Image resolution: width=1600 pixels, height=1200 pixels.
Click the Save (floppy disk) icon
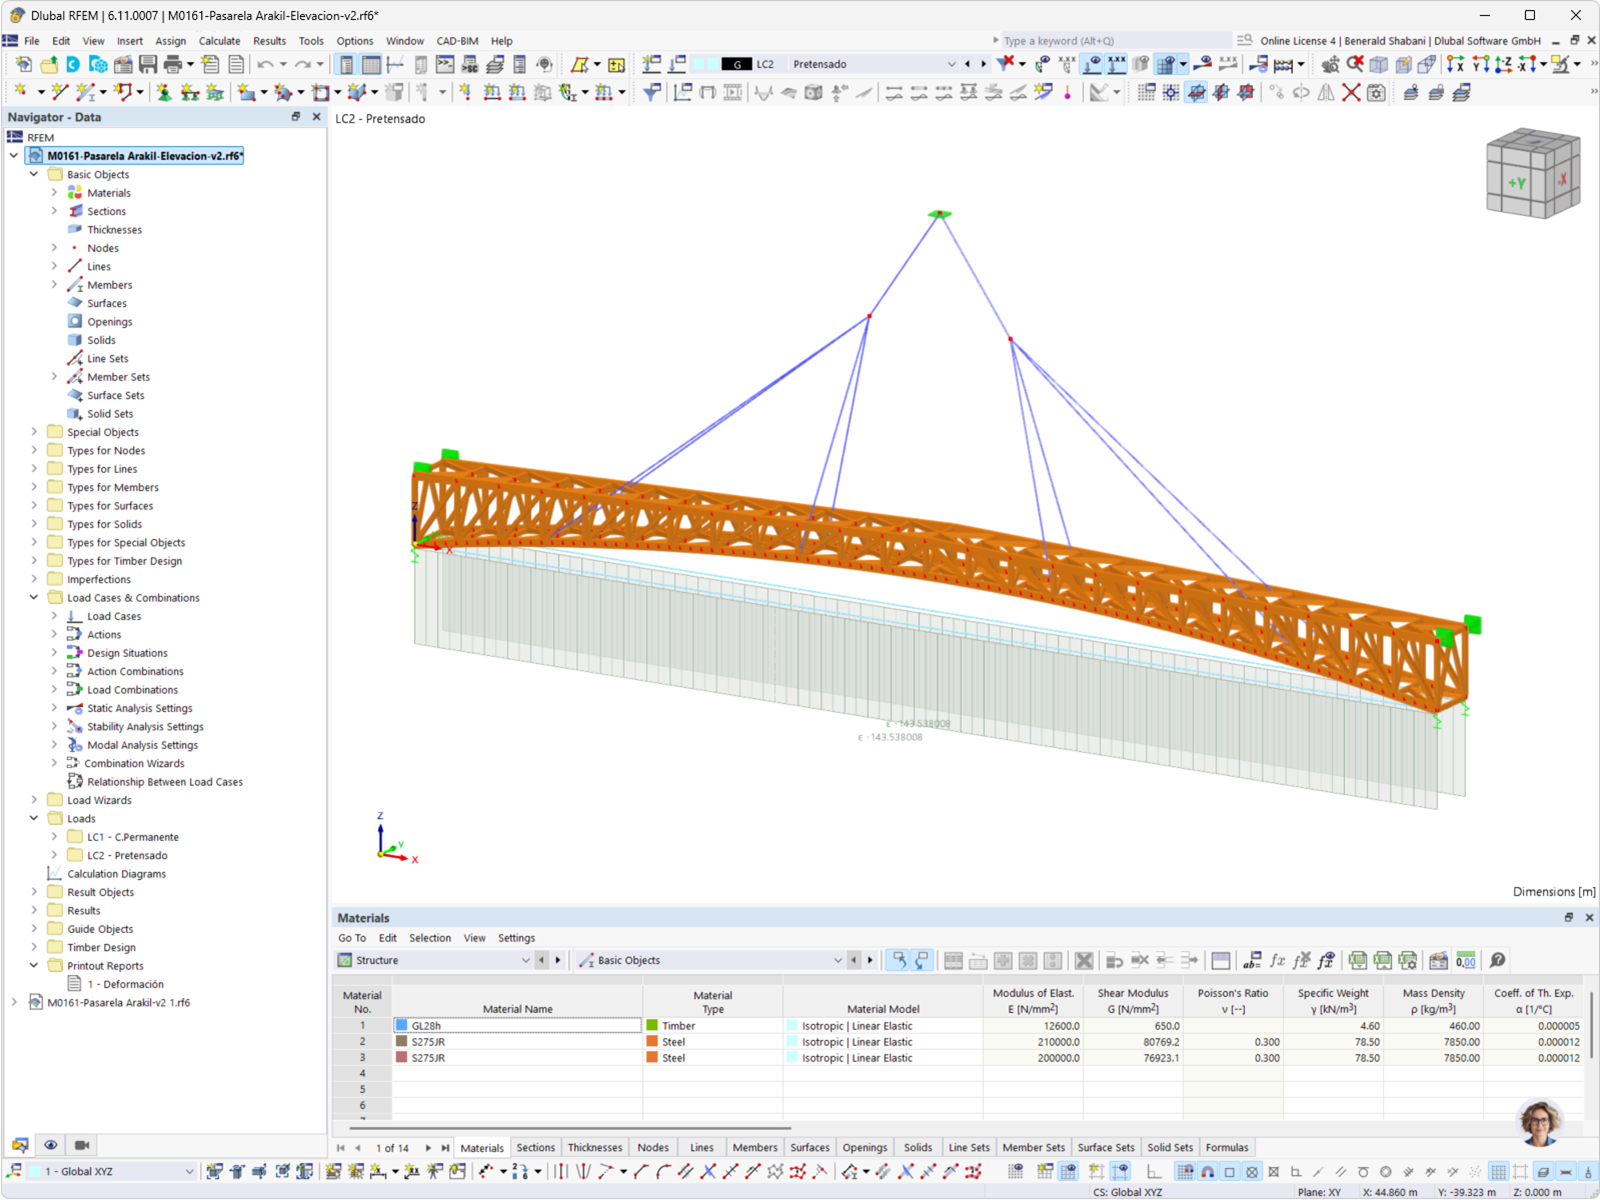click(x=148, y=64)
